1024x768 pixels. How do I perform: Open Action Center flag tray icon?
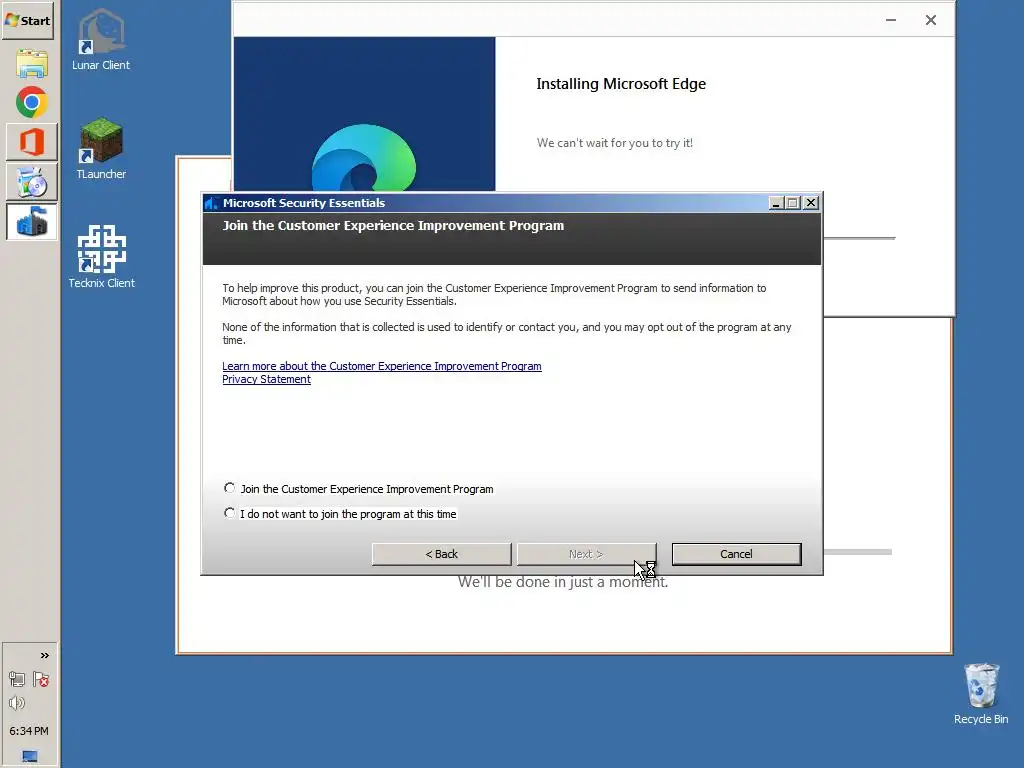pos(41,679)
